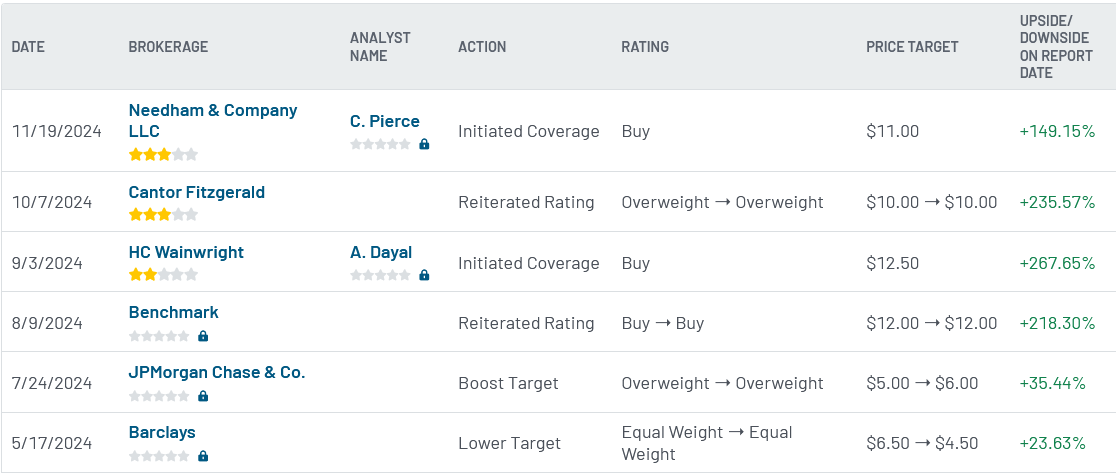Viewport: 1116px width, 473px height.
Task: Click Reiterated Rating in the Cantor Fitzgerald row
Action: point(526,202)
